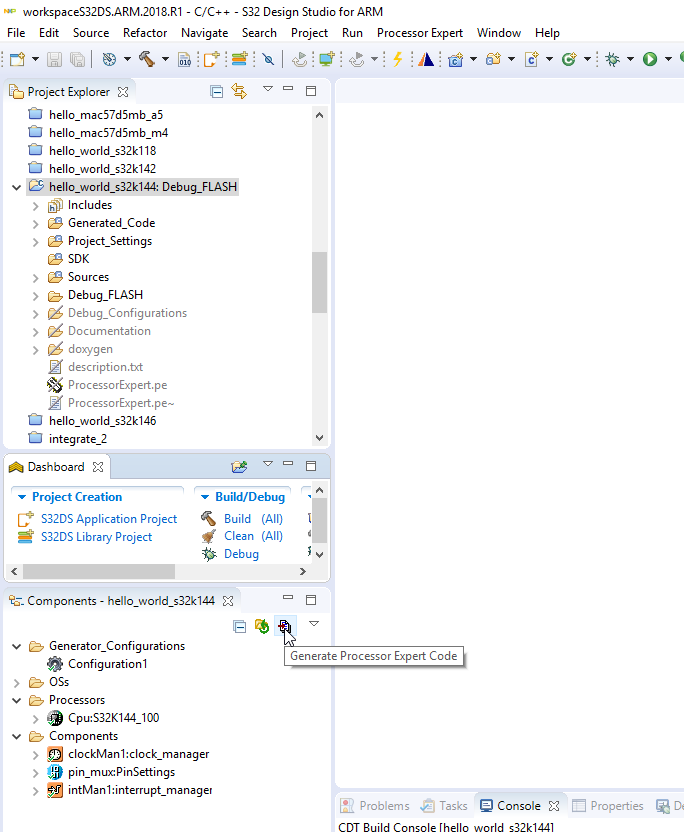Click S32DS Application Project link
The width and height of the screenshot is (684, 832).
click(109, 519)
